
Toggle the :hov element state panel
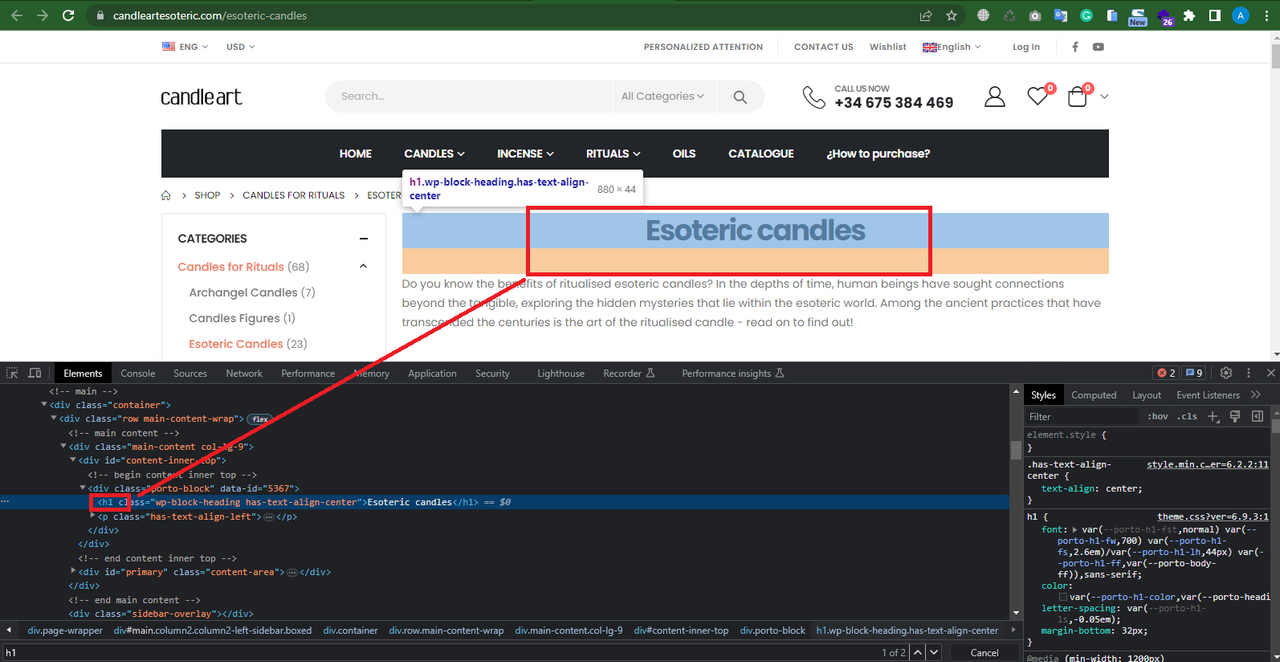pyautogui.click(x=1157, y=416)
